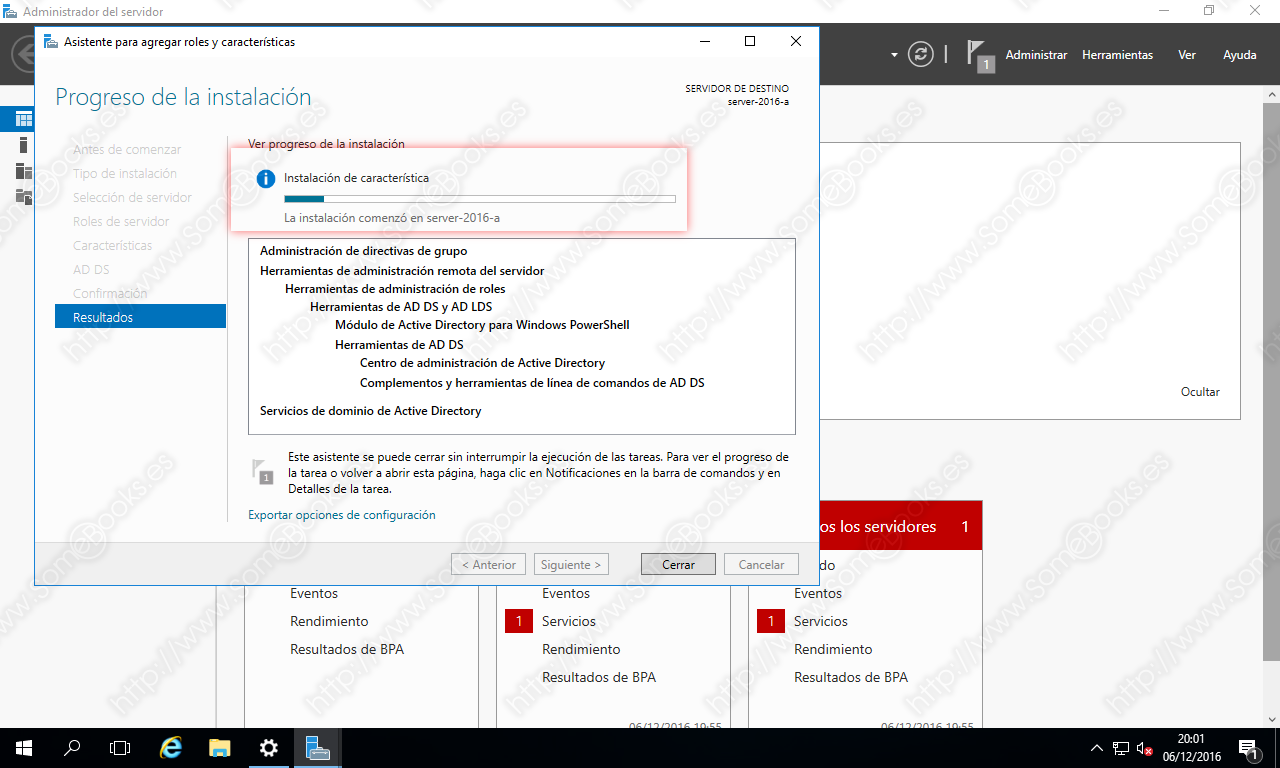Image resolution: width=1280 pixels, height=768 pixels.
Task: Click the feature installation progress bar
Action: [x=478, y=198]
